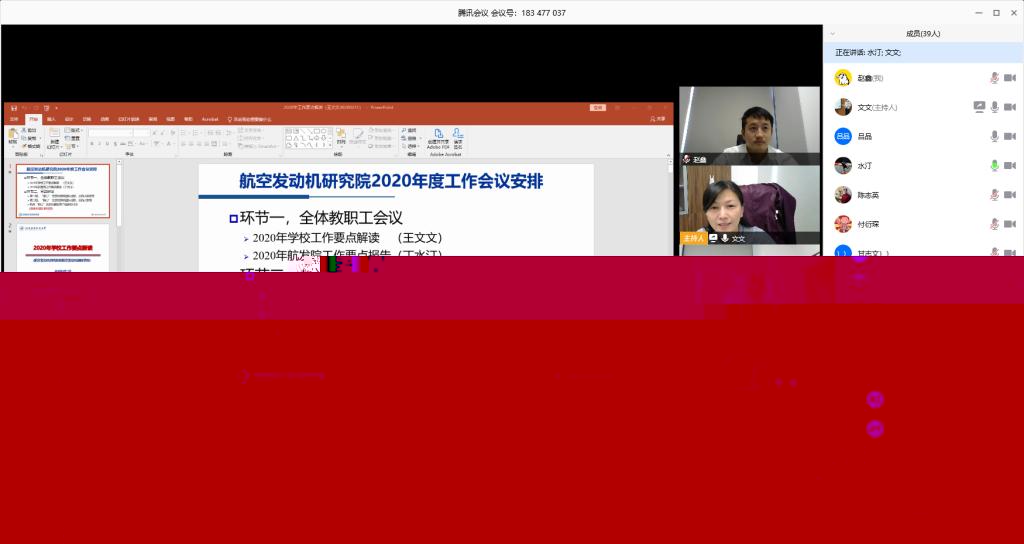Click 吕品's blue avatar in the member list

(843, 137)
